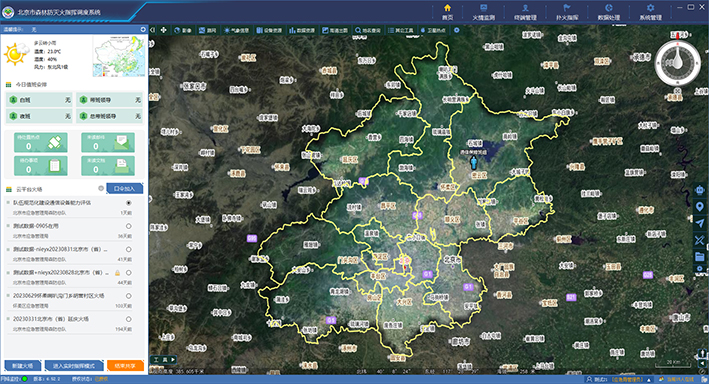Click the orange 结束共享 button
The image size is (709, 384).
coord(125,365)
